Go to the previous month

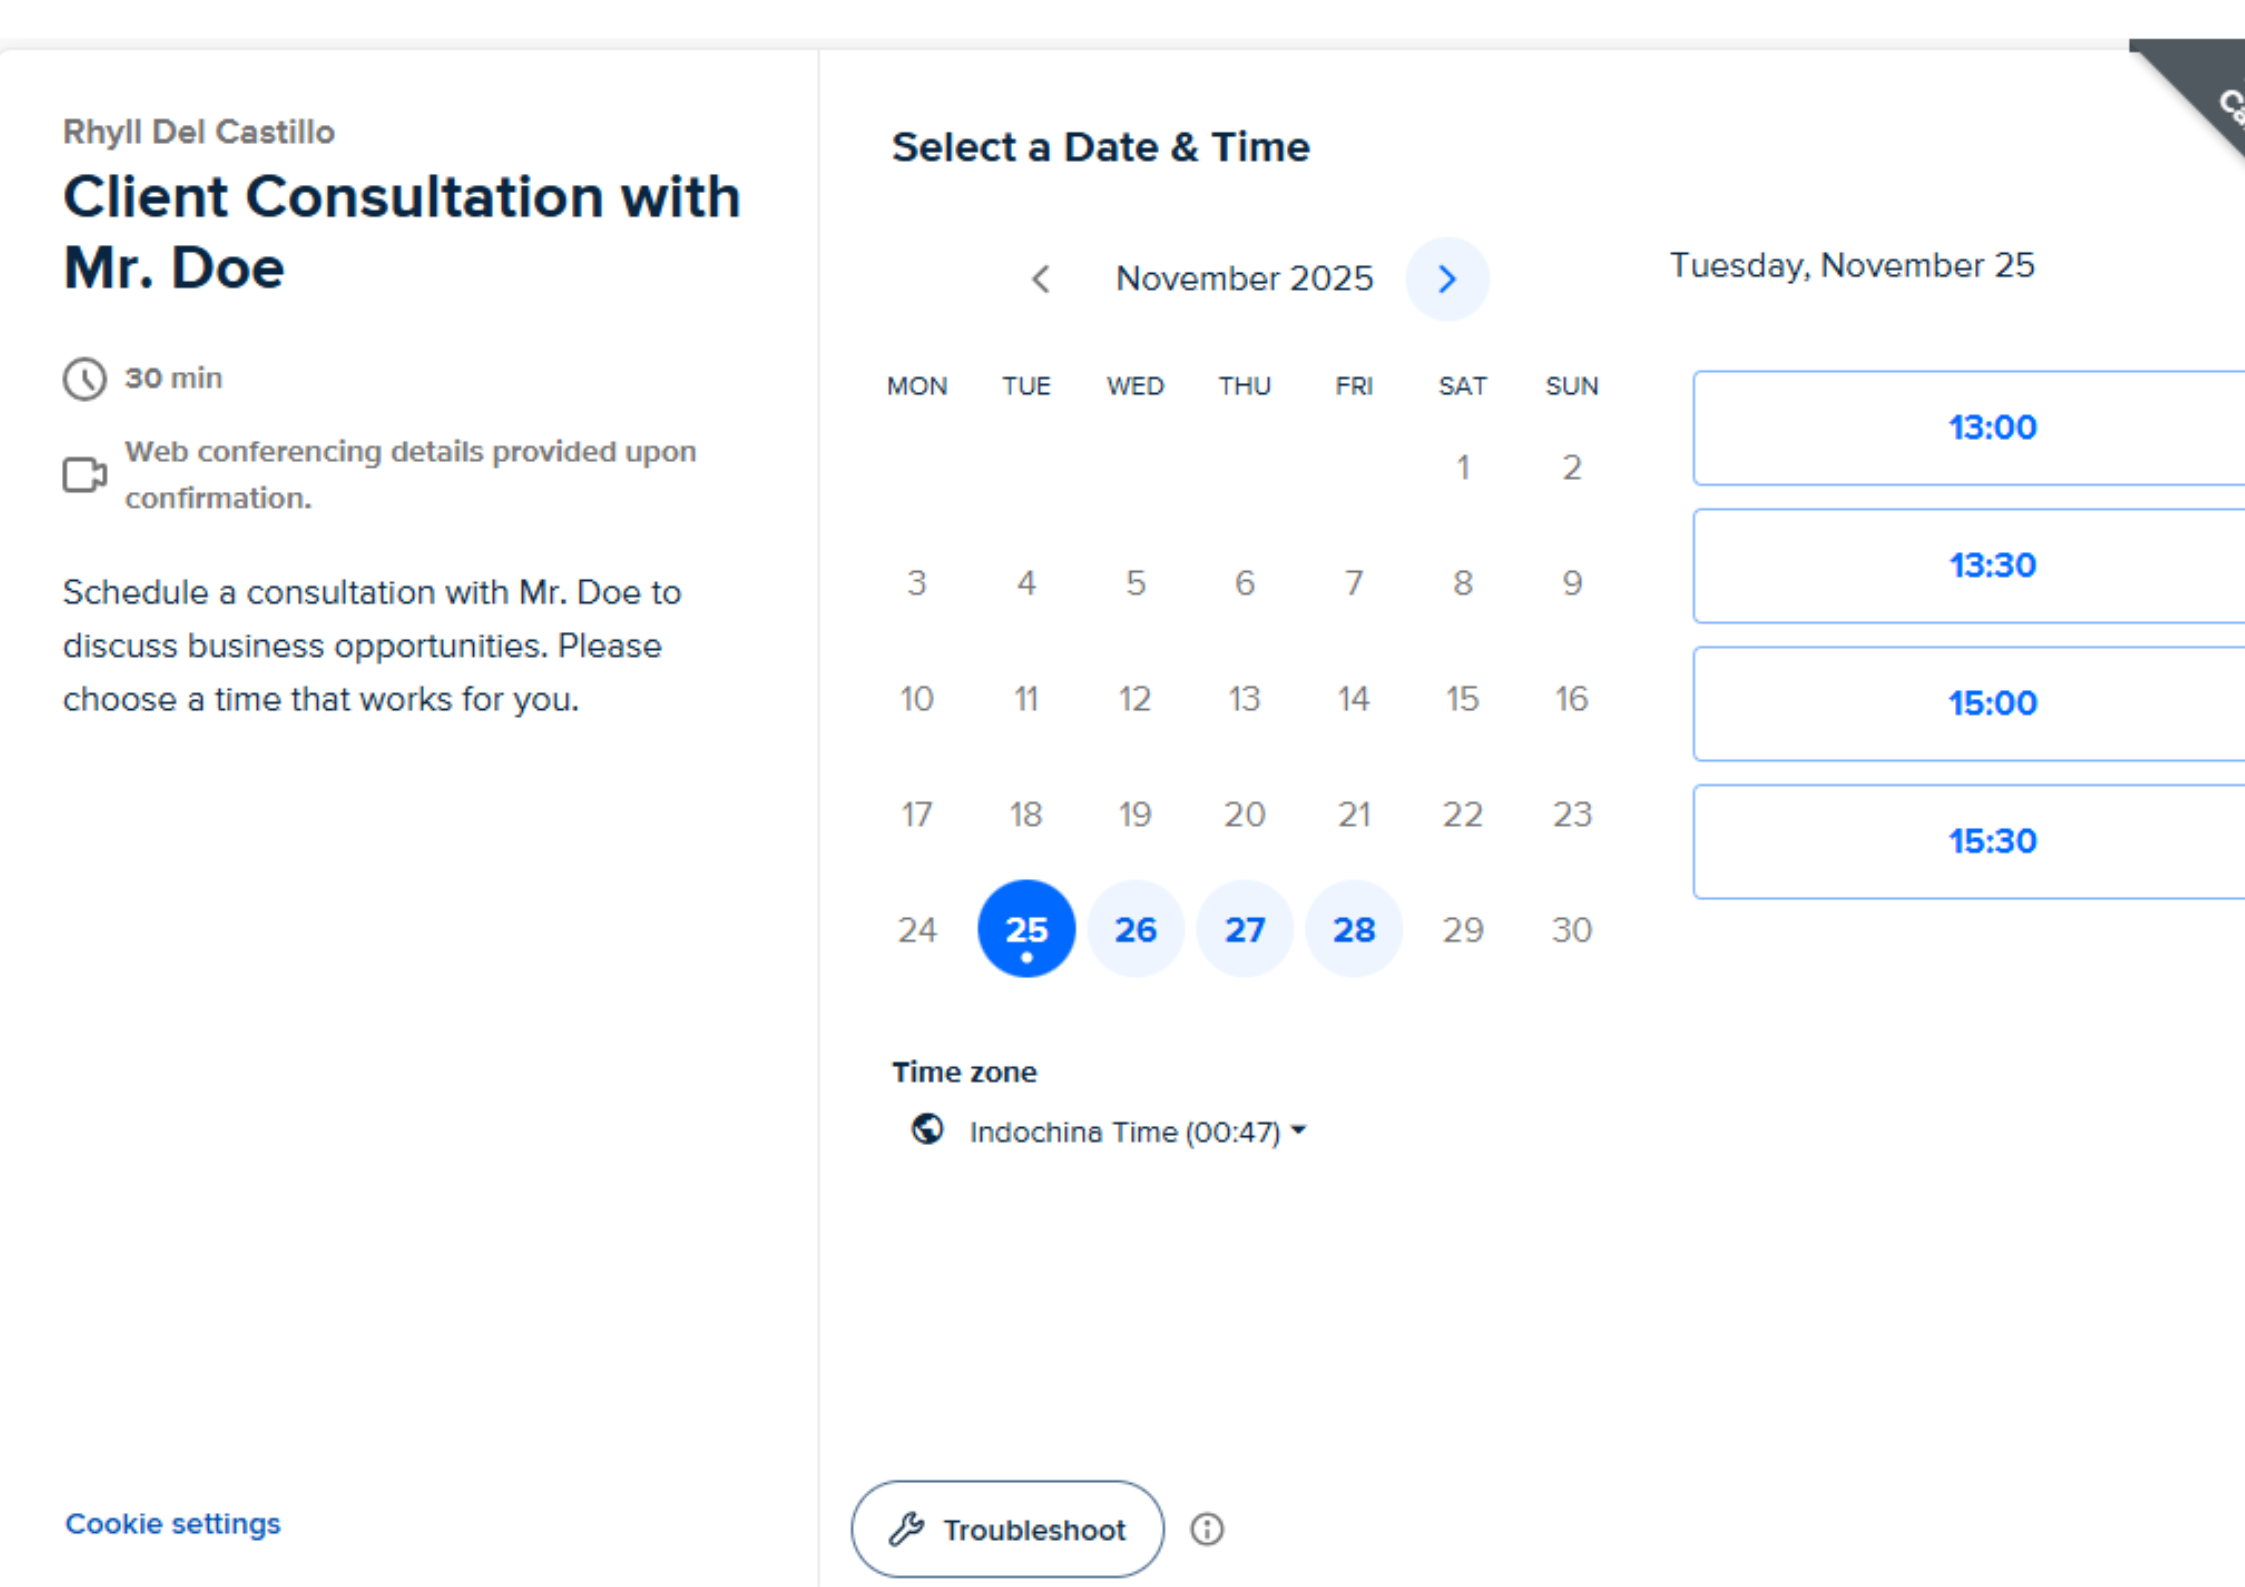[x=1040, y=279]
